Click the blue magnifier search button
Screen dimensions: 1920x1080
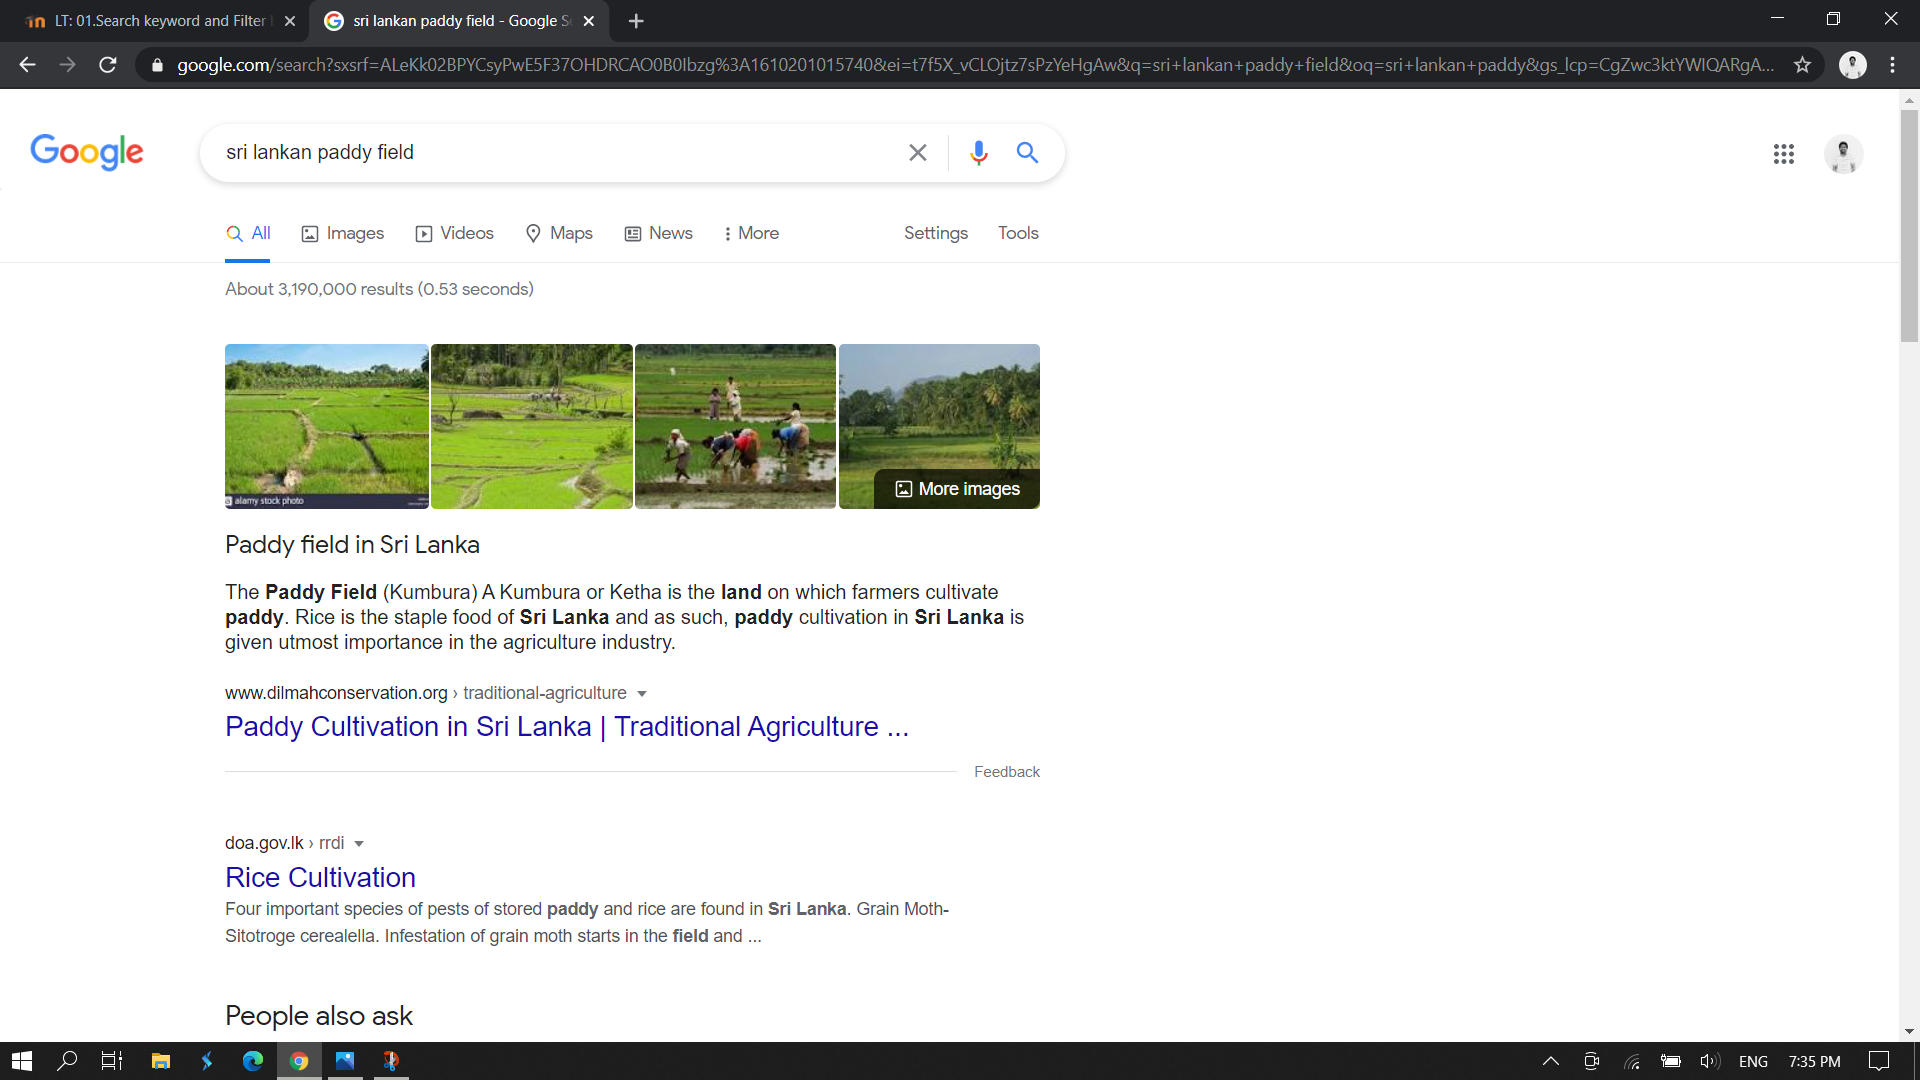click(x=1027, y=153)
